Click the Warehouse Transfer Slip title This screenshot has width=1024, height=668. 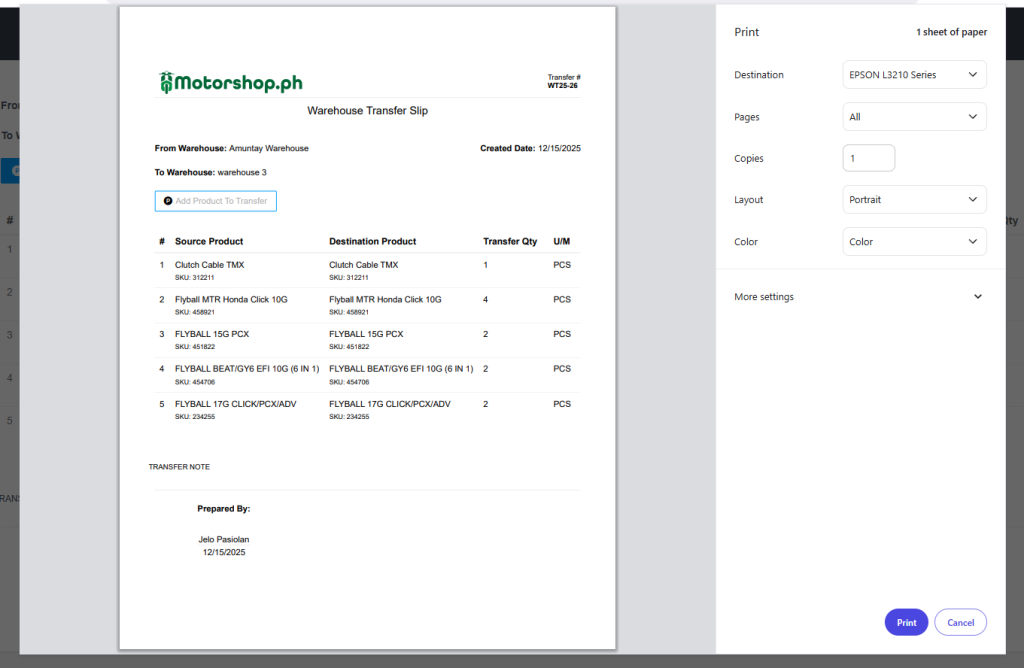coord(367,111)
